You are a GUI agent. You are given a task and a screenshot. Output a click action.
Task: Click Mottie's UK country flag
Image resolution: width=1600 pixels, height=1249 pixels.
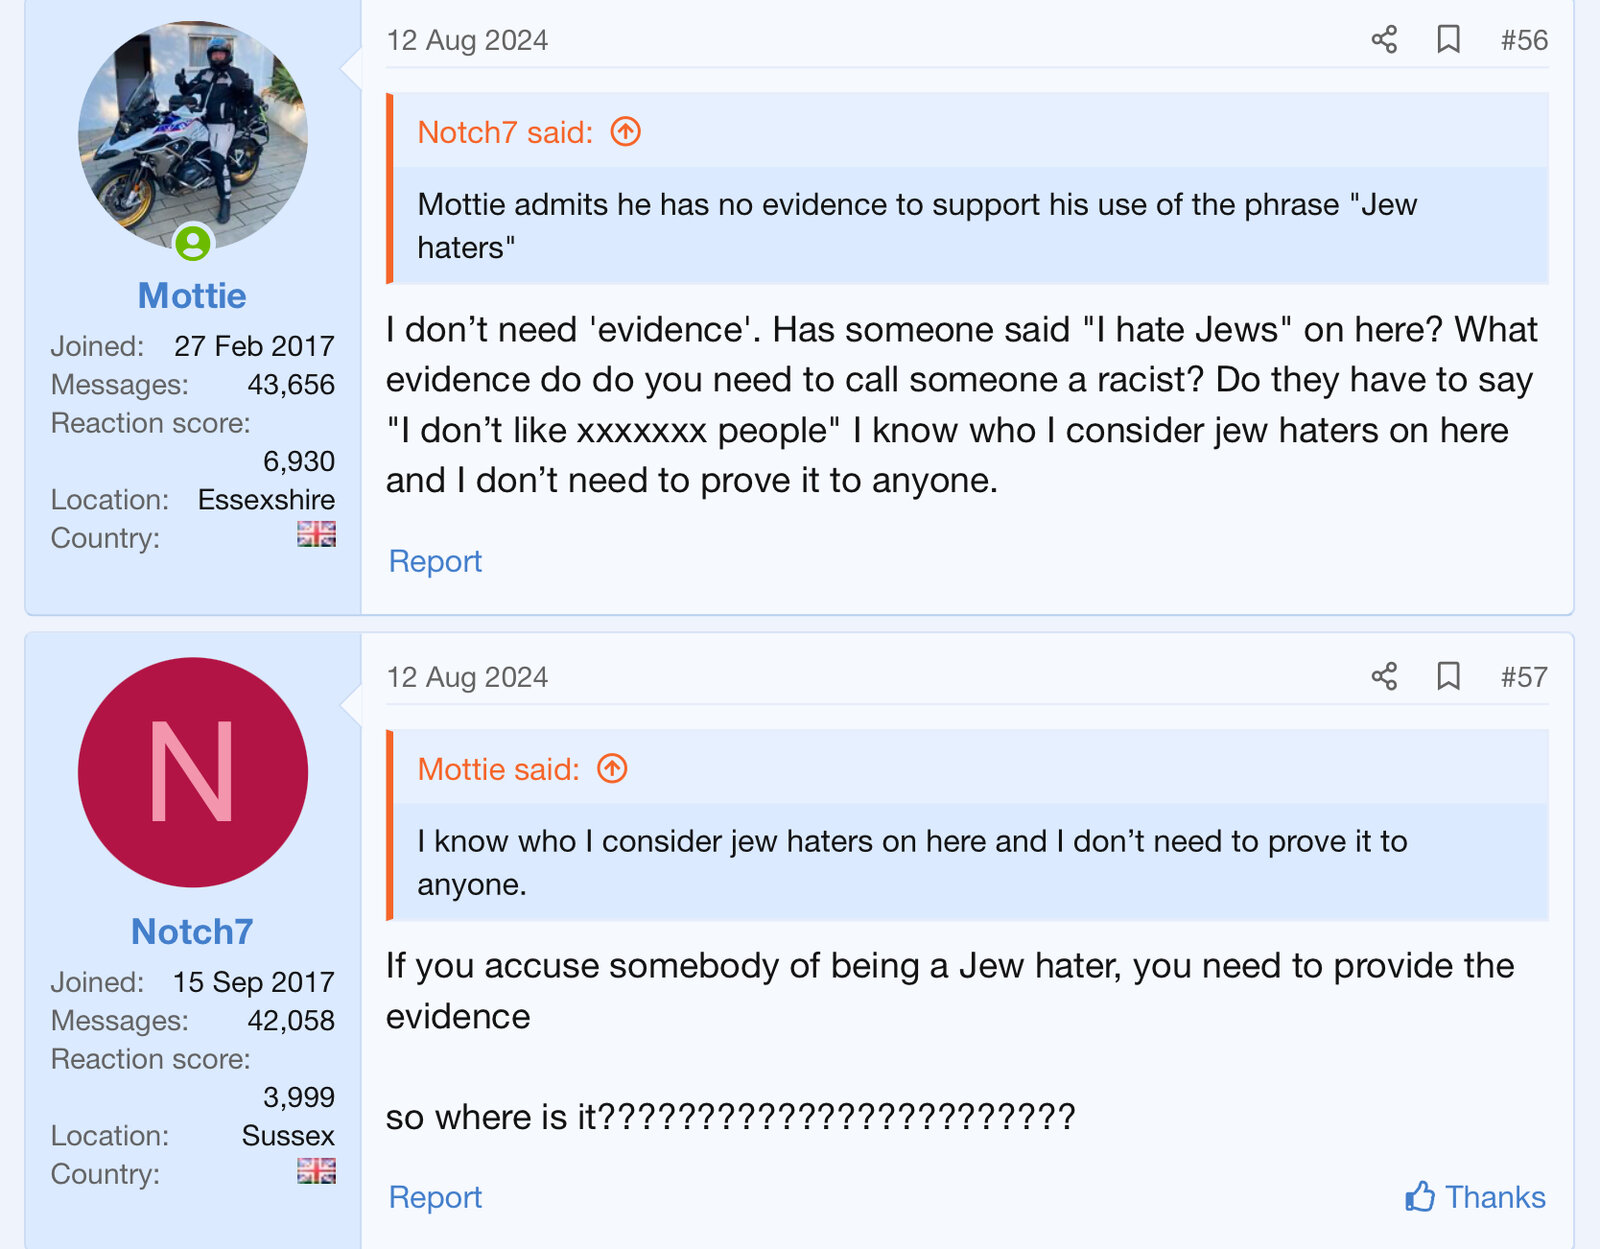(316, 535)
